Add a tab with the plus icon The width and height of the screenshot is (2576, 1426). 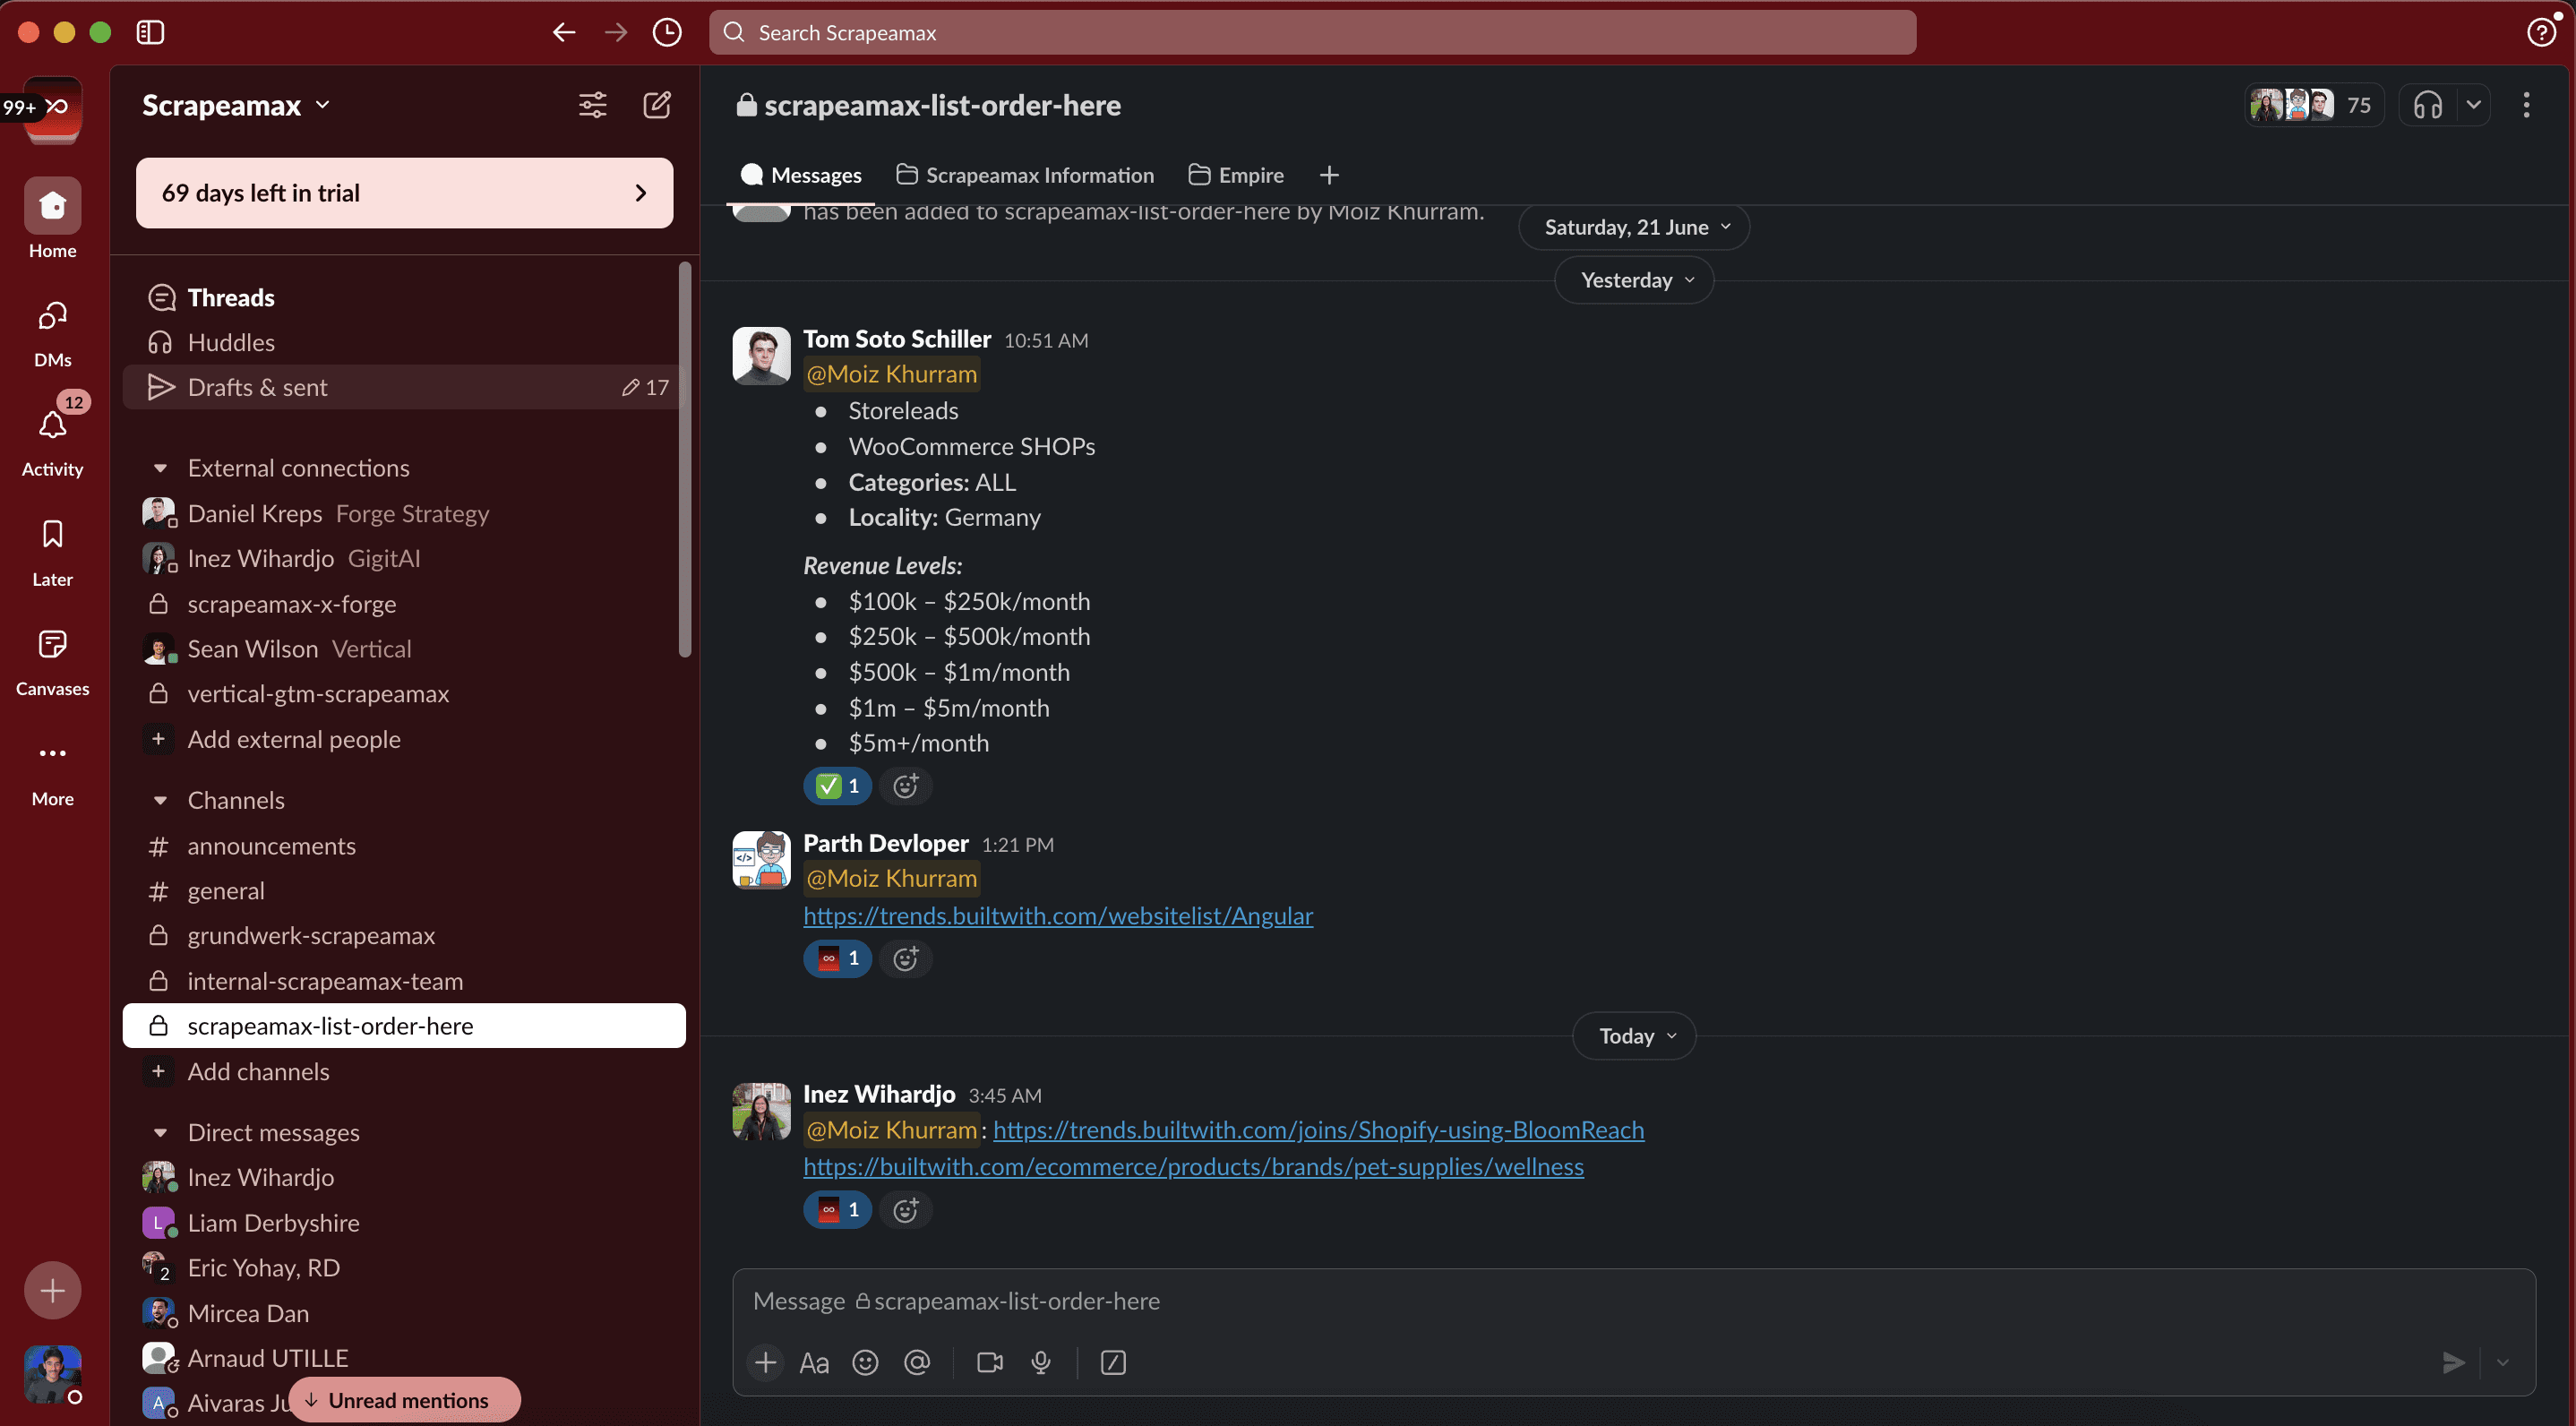coord(1329,175)
